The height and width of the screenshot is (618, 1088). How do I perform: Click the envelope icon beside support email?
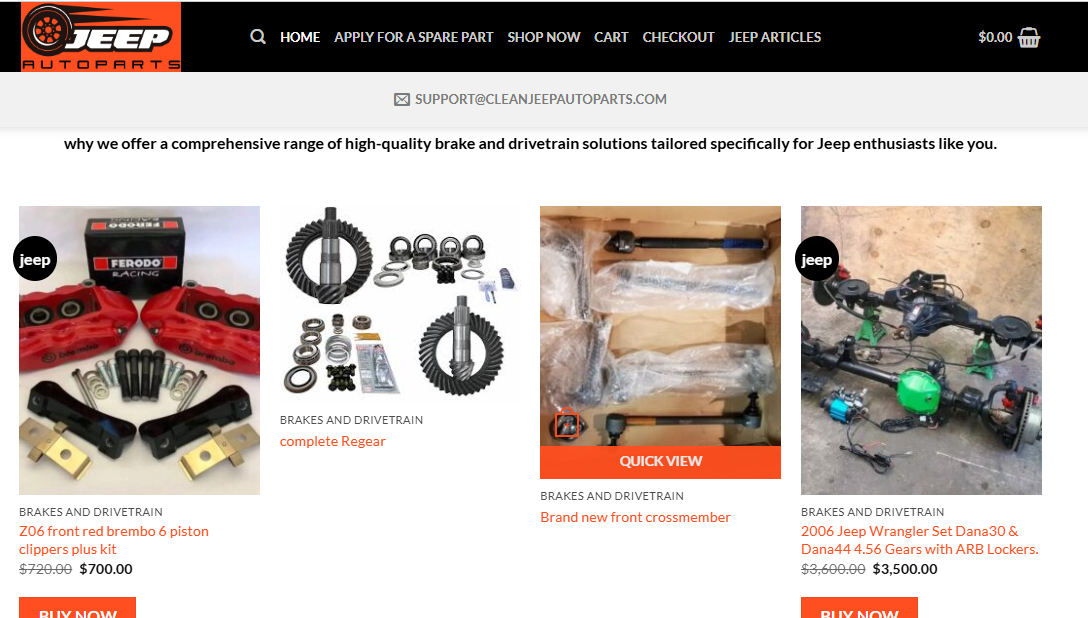pos(402,99)
